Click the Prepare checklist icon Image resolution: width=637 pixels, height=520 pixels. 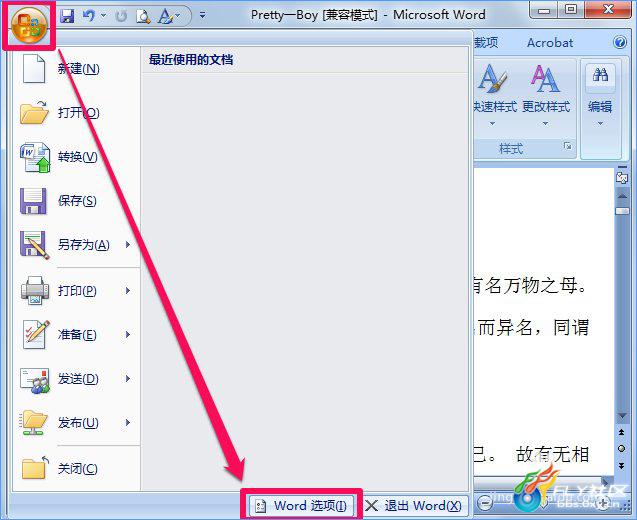[36, 334]
